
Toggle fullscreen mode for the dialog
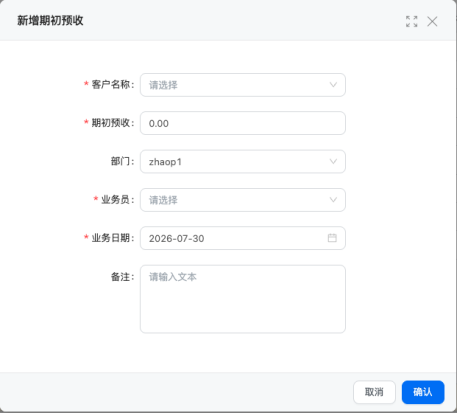pyautogui.click(x=412, y=21)
